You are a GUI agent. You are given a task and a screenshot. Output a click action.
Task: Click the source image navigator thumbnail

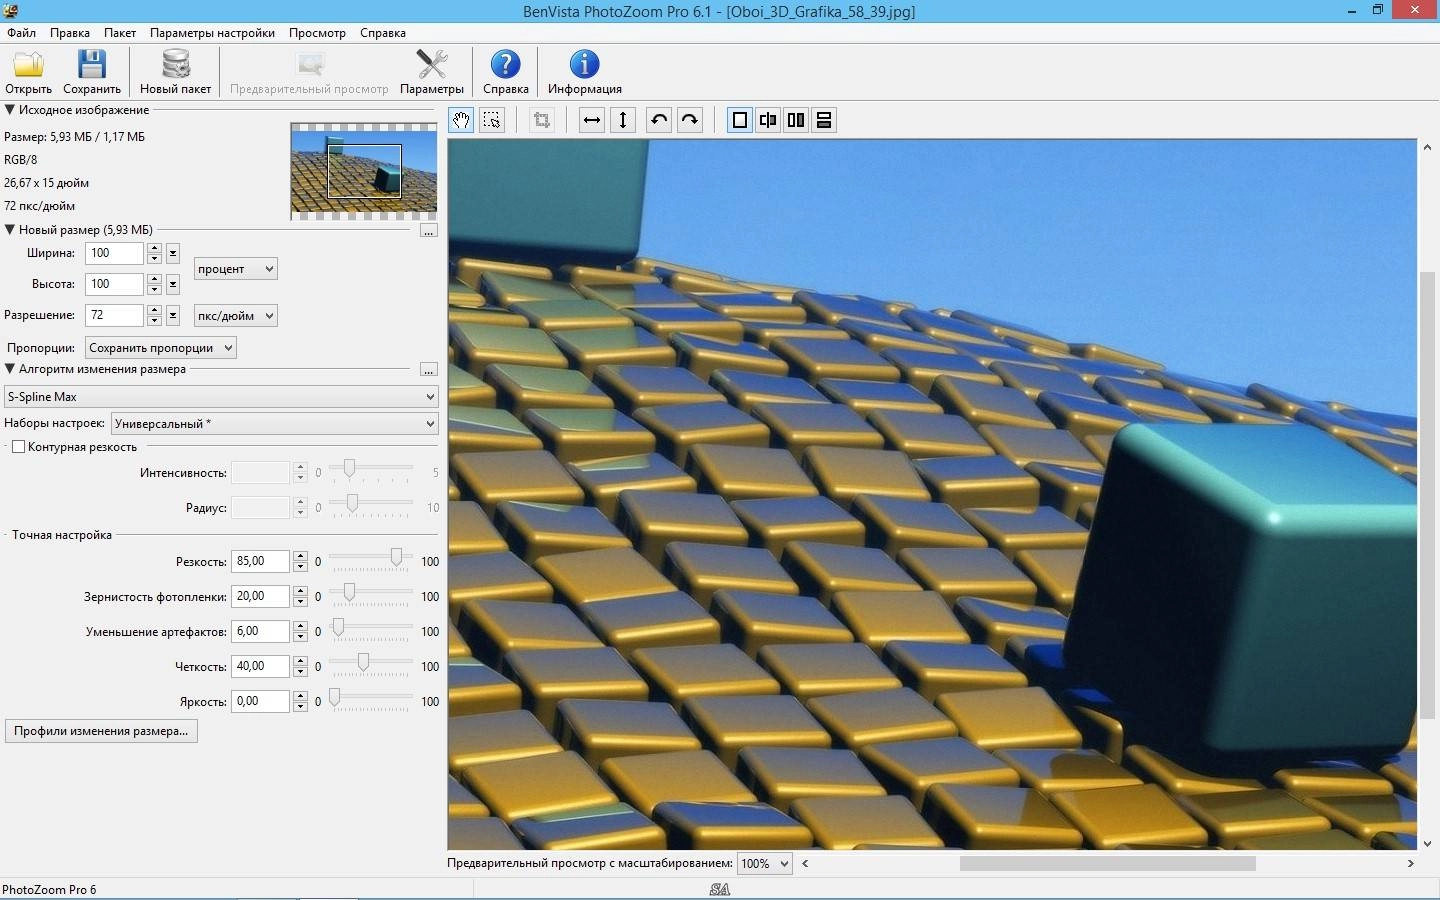(x=364, y=171)
